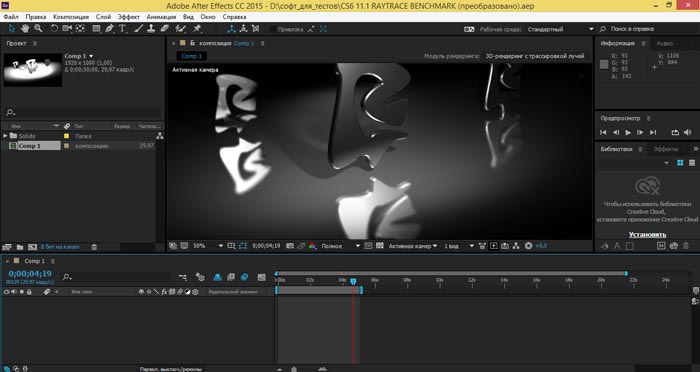Image resolution: width=700 pixels, height=372 pixels.
Task: Select the Rectangle shape tool
Action: tap(96, 29)
